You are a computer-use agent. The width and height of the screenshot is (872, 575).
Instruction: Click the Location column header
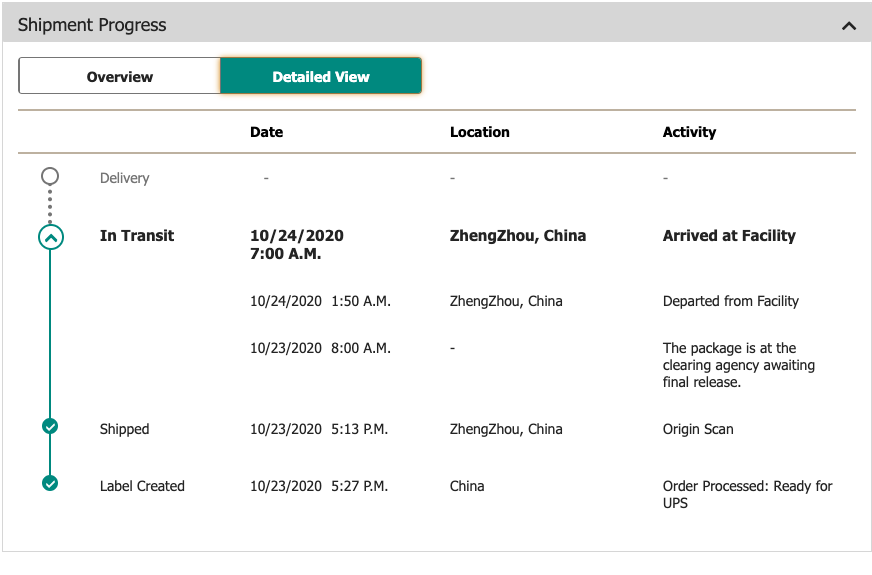click(479, 132)
